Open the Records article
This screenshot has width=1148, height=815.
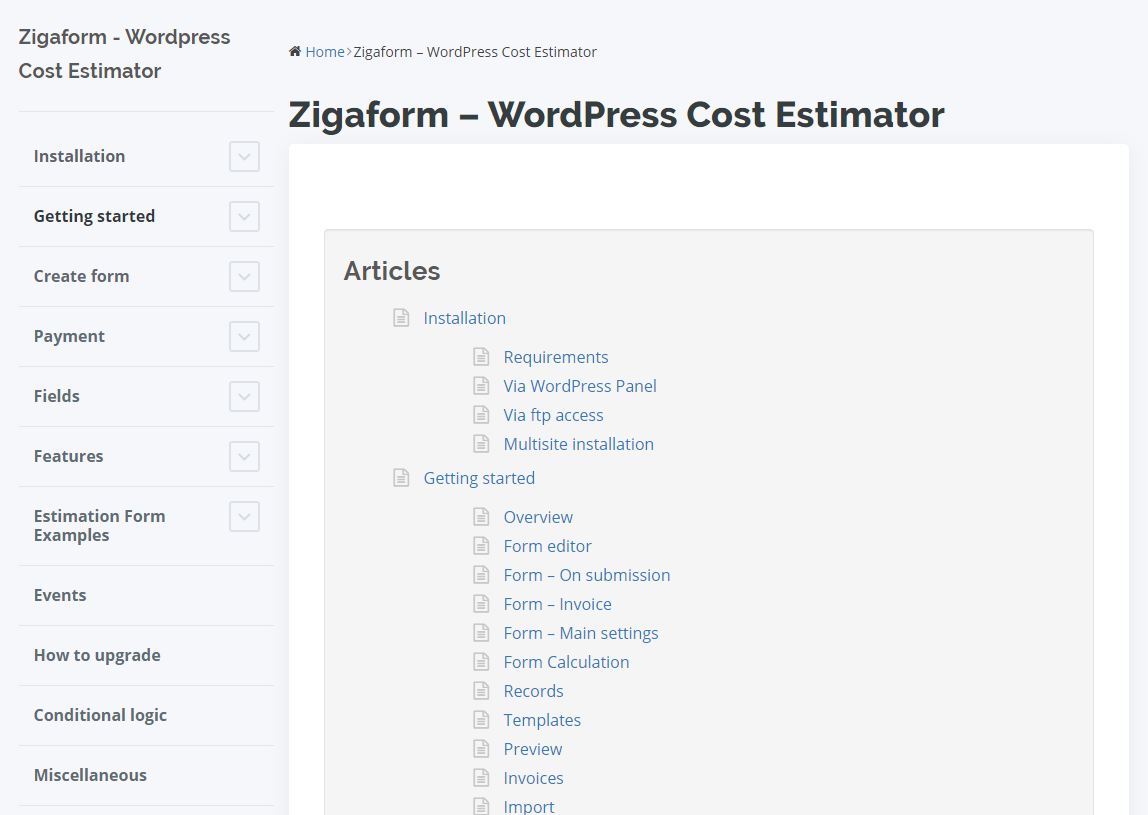[533, 691]
